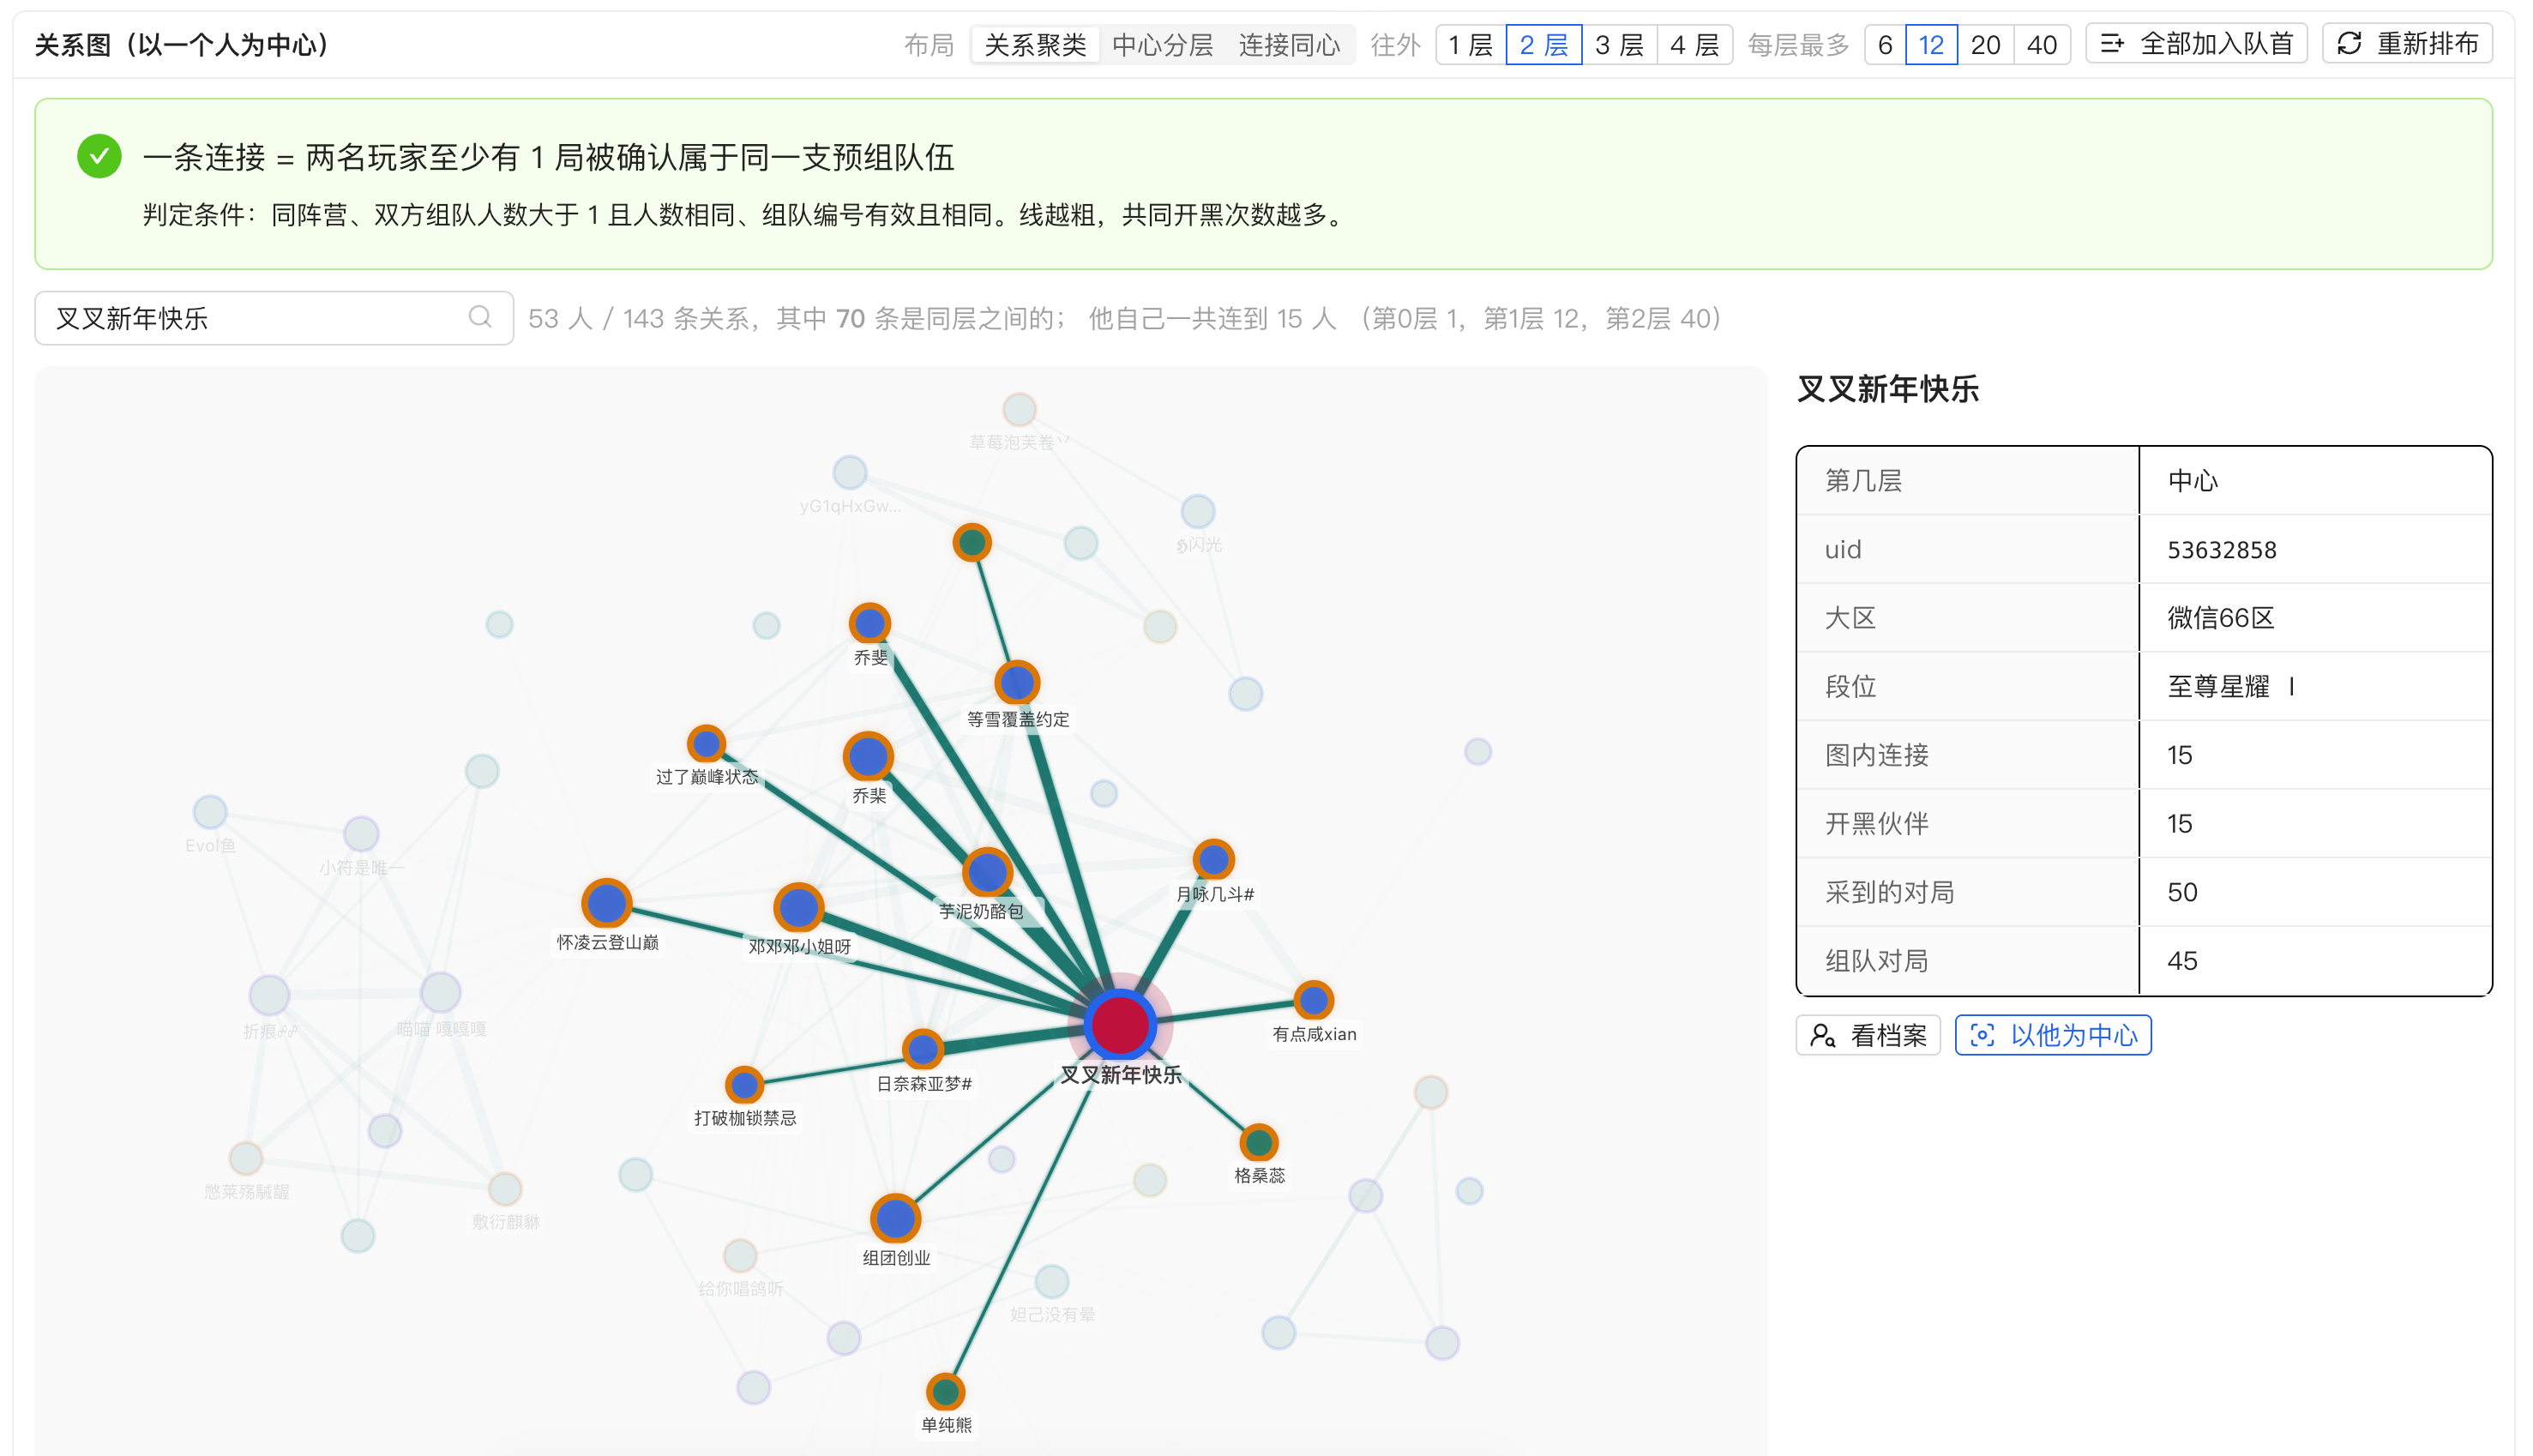Set per-layer maximum to 12
2533x1456 pixels.
(x=1931, y=45)
